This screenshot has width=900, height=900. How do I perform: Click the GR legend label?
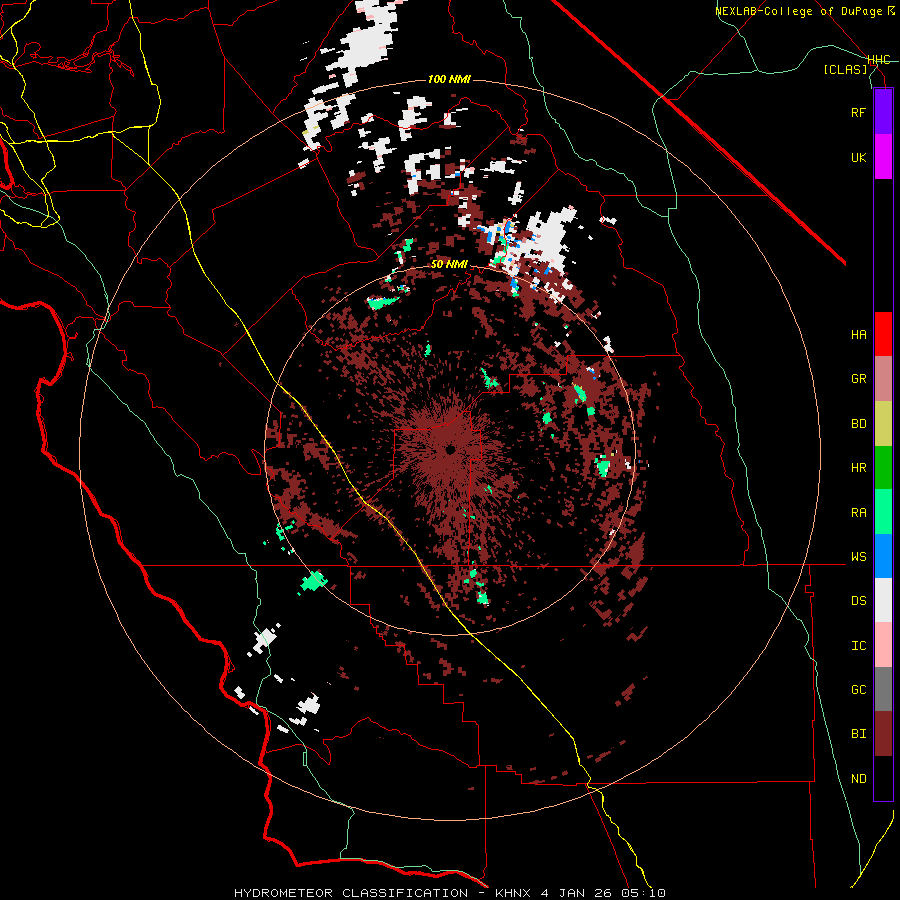pyautogui.click(x=858, y=379)
